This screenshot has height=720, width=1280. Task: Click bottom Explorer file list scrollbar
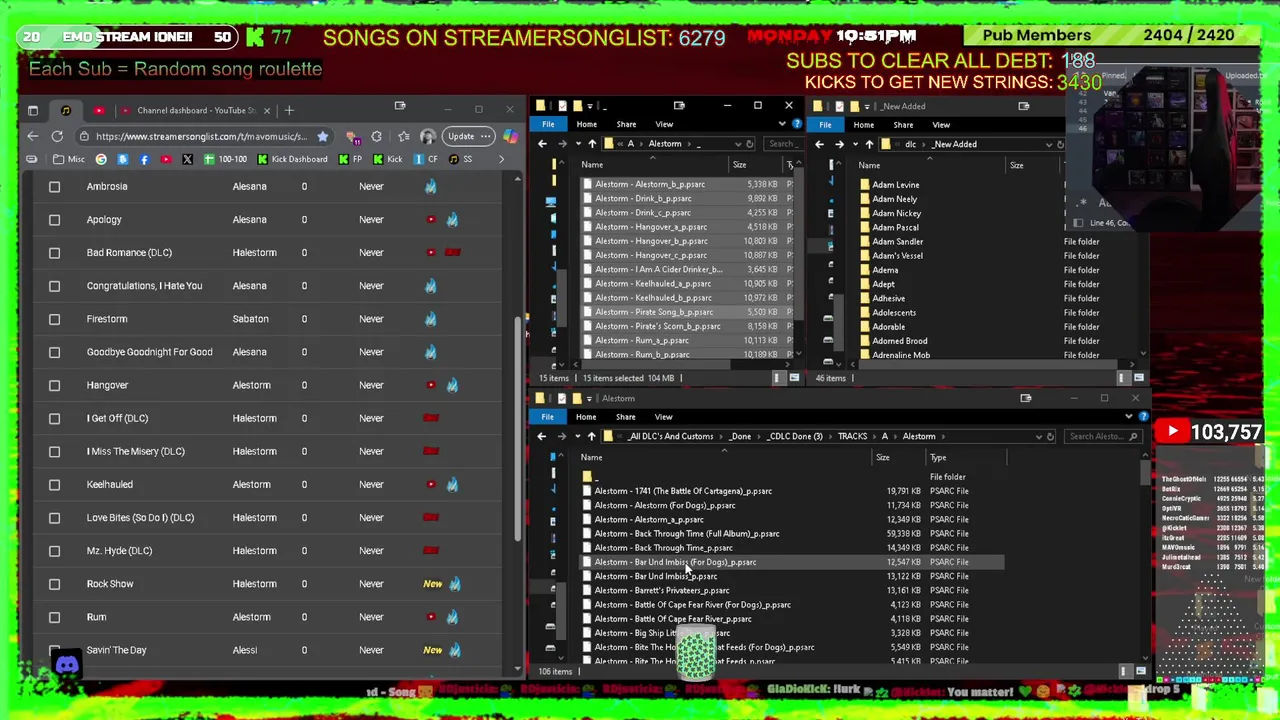[x=1144, y=473]
